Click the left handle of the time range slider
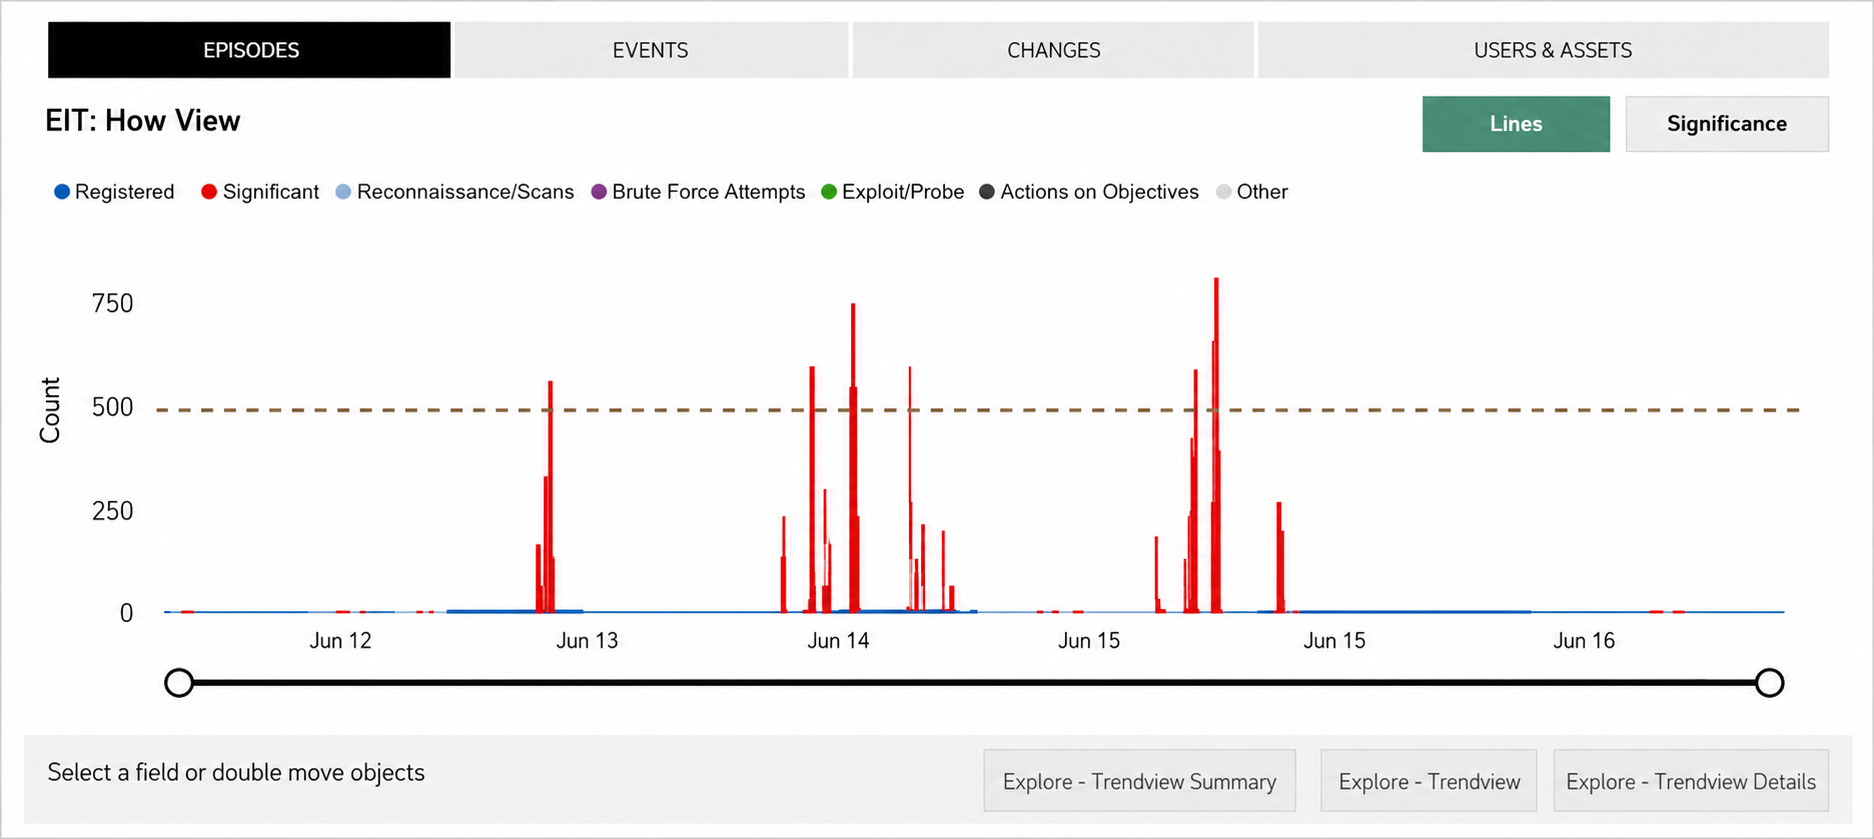Image resolution: width=1874 pixels, height=839 pixels. 179,683
